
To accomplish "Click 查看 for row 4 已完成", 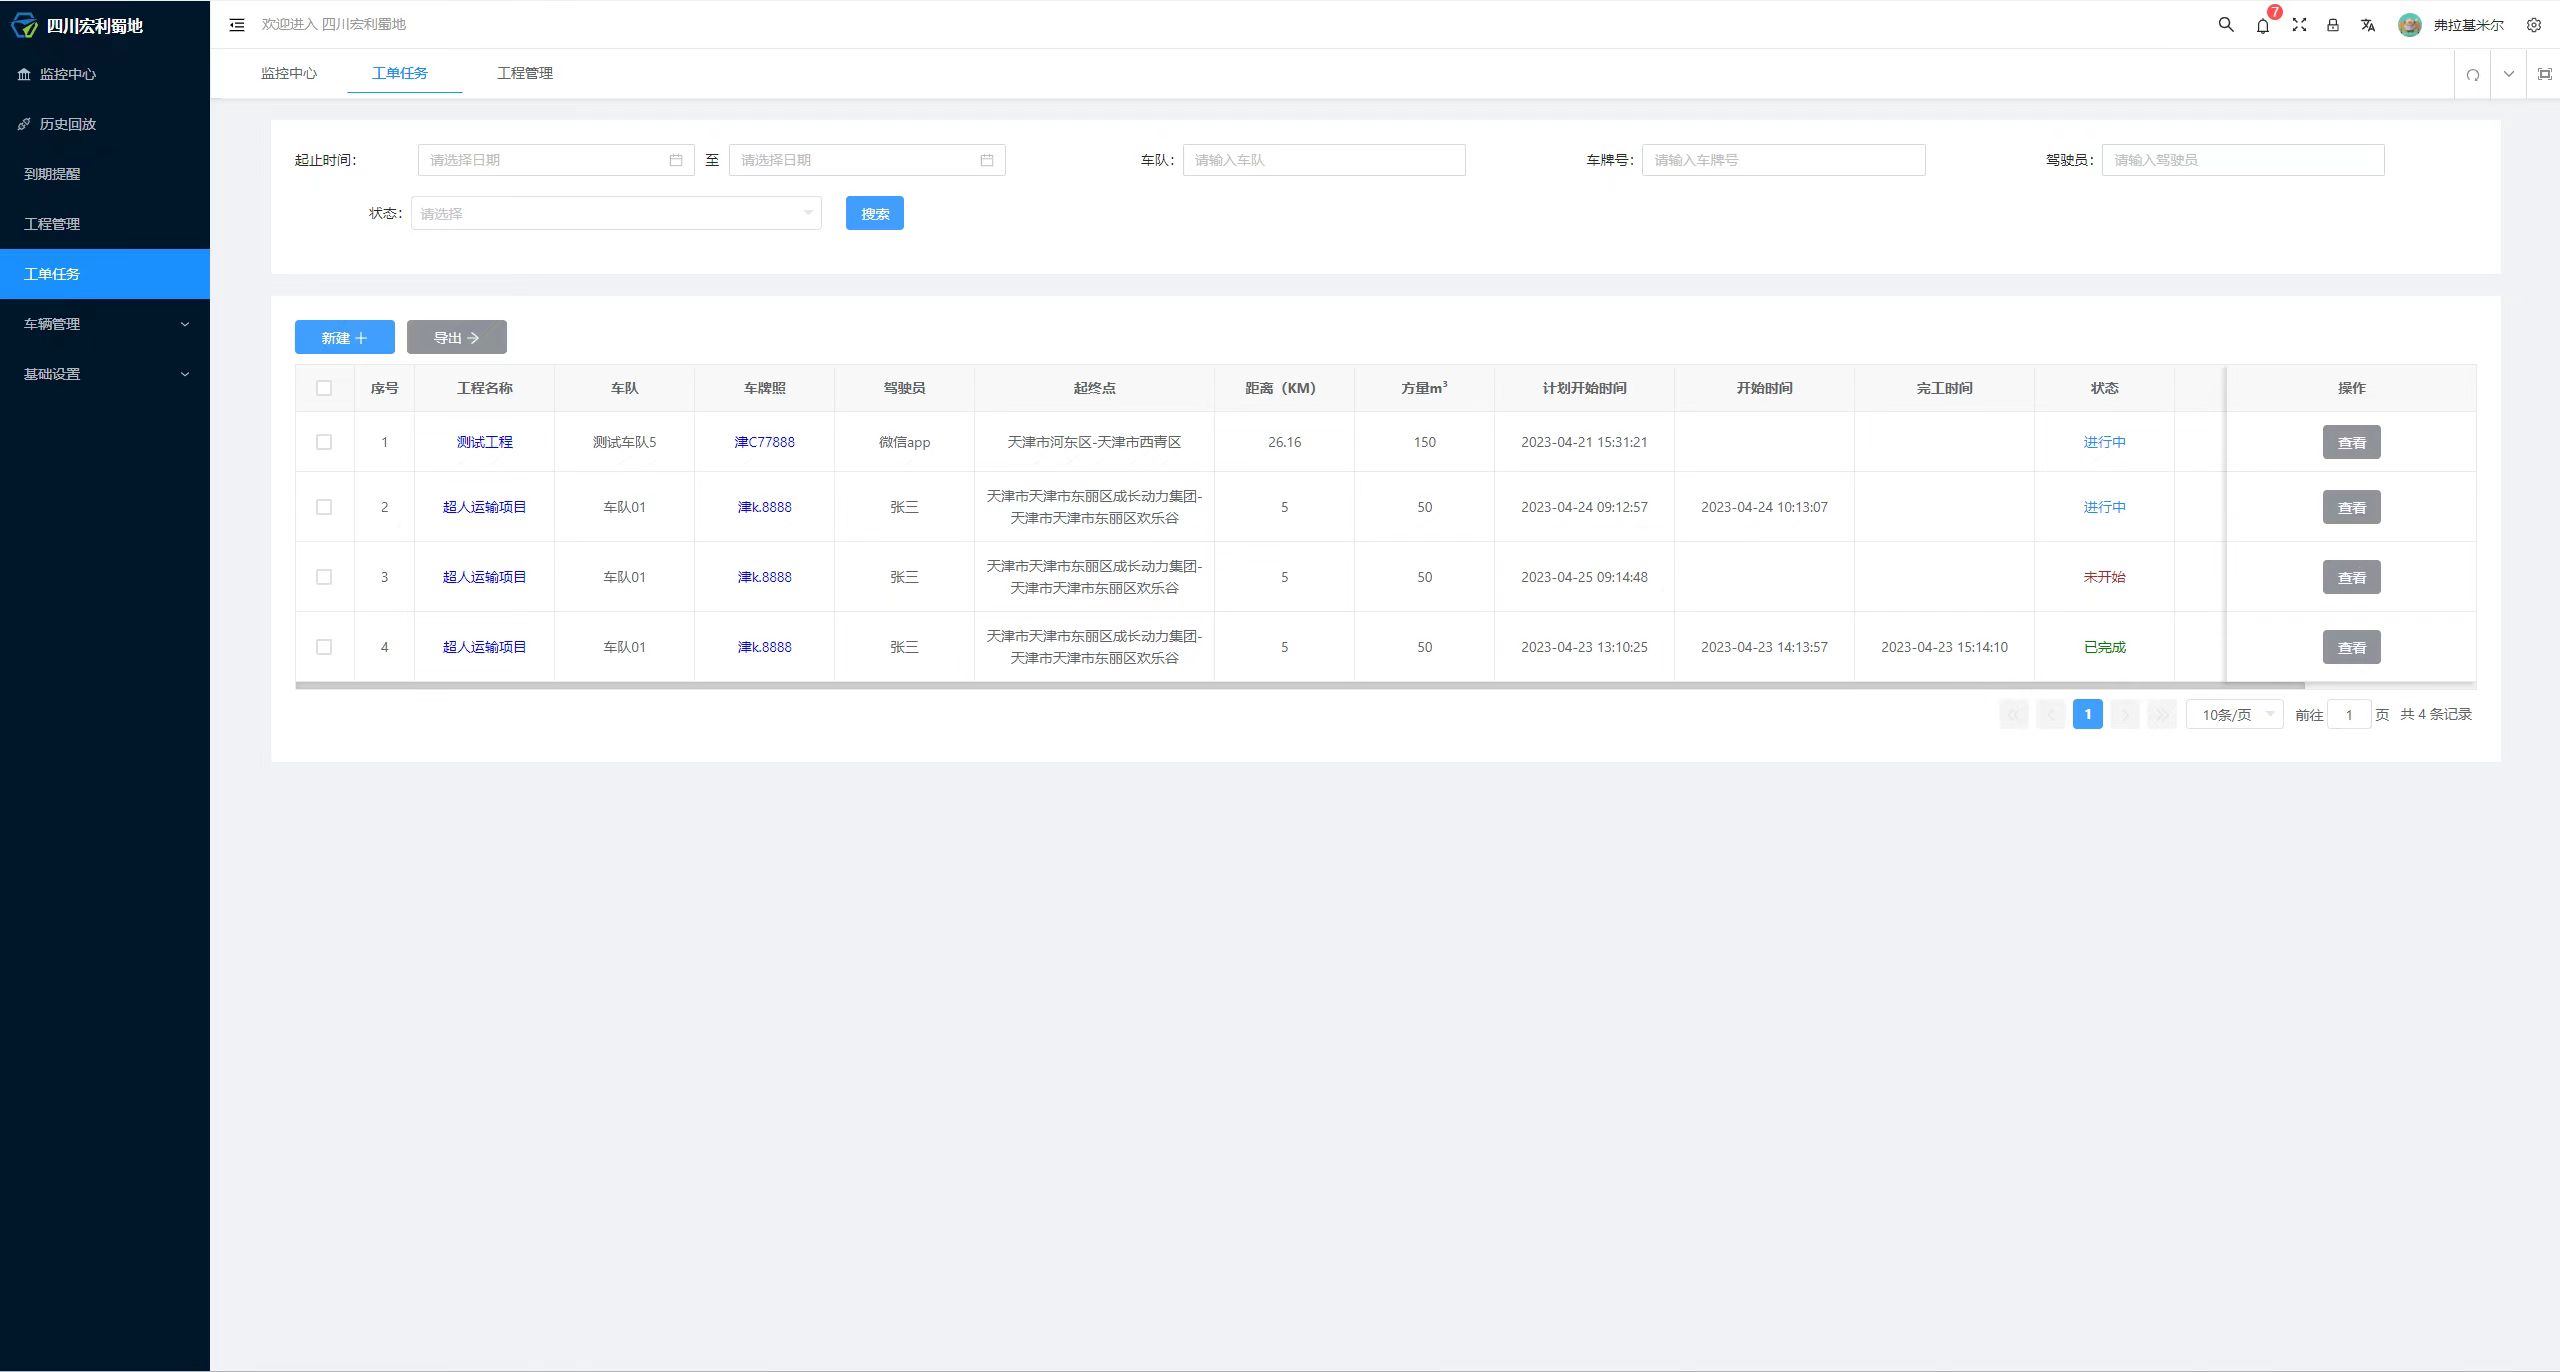I will coord(2352,647).
